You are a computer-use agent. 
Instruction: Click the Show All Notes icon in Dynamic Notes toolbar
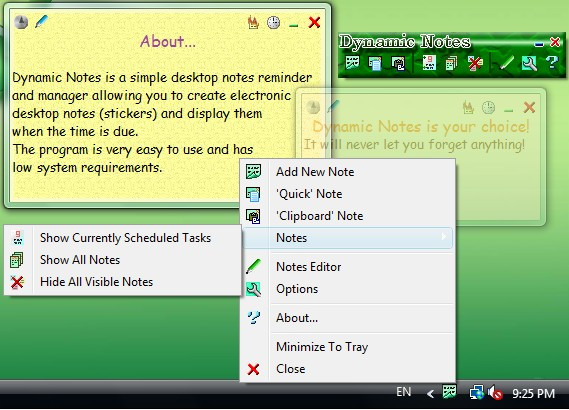(451, 63)
